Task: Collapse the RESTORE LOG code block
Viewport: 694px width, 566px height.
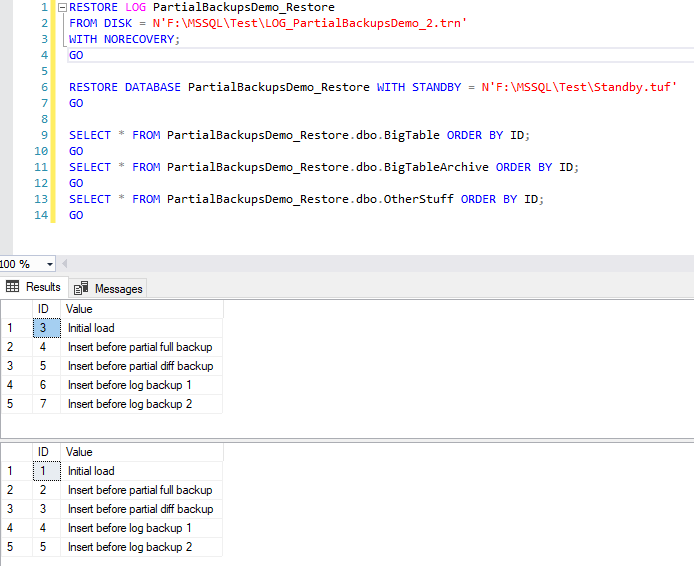Action: (63, 7)
